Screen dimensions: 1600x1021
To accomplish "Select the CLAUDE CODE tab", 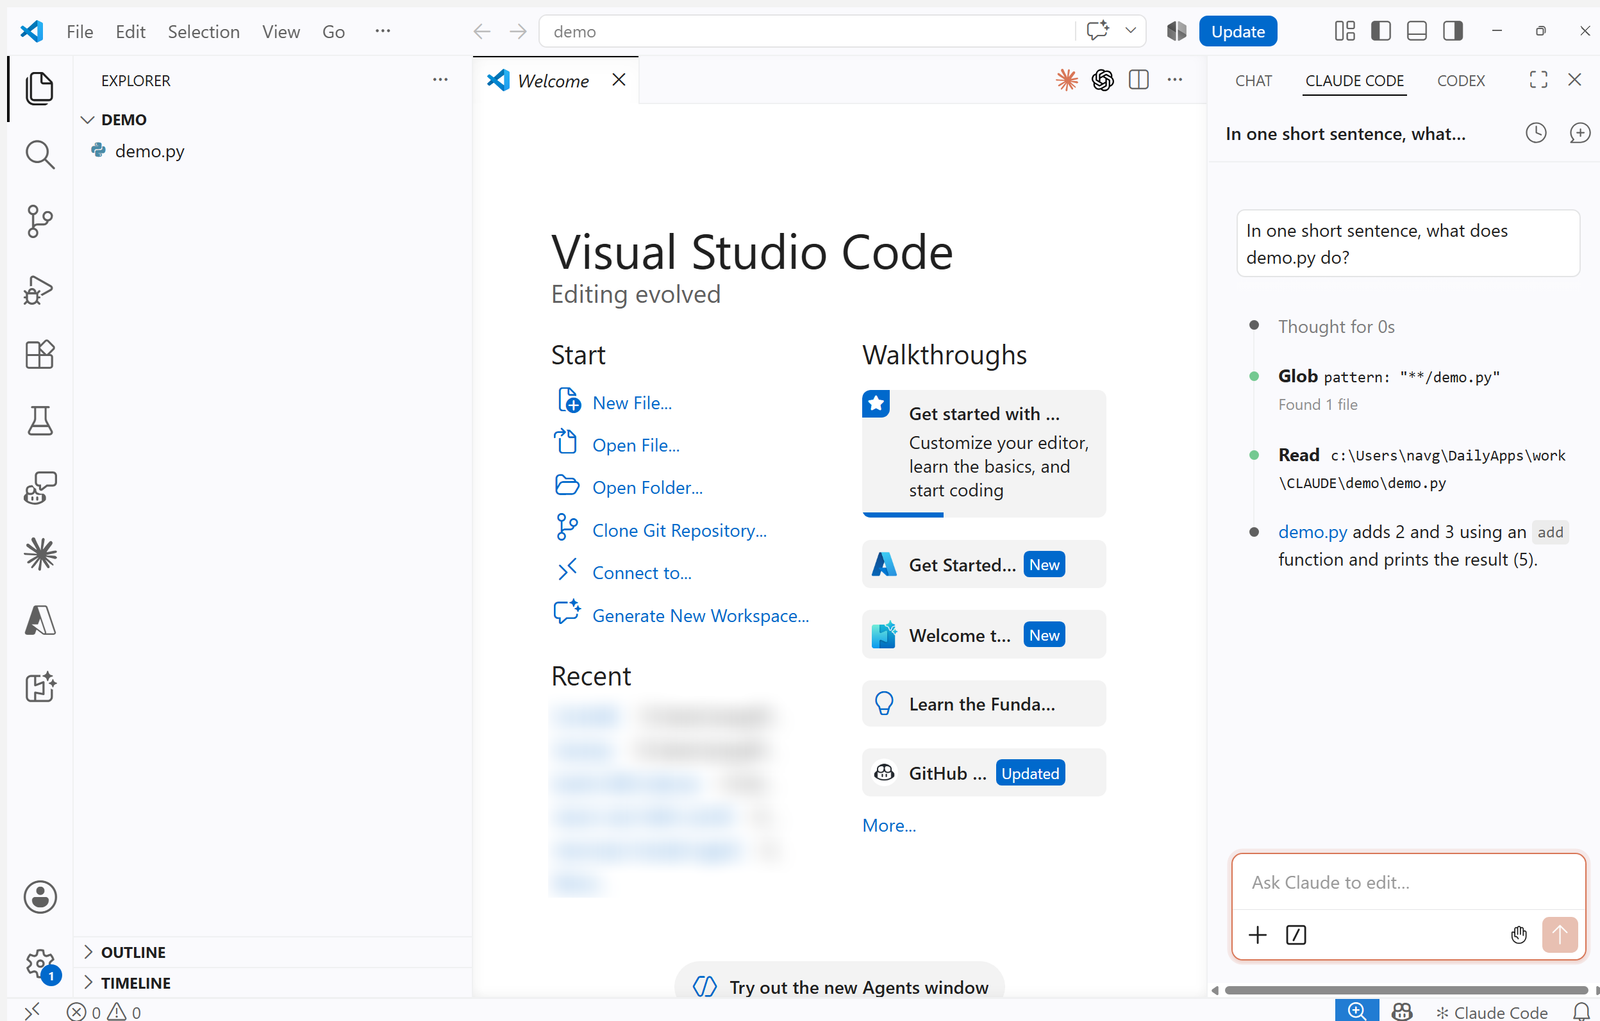I will tap(1355, 81).
